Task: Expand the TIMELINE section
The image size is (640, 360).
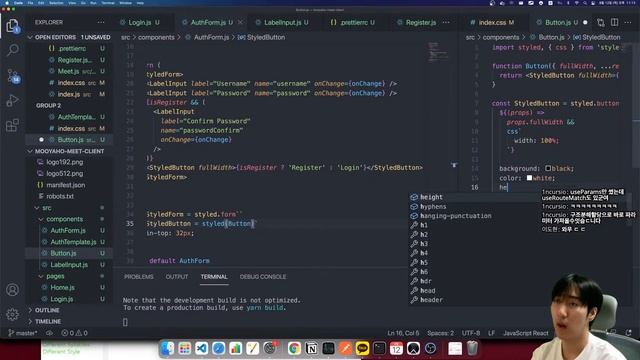Action: pos(48,322)
